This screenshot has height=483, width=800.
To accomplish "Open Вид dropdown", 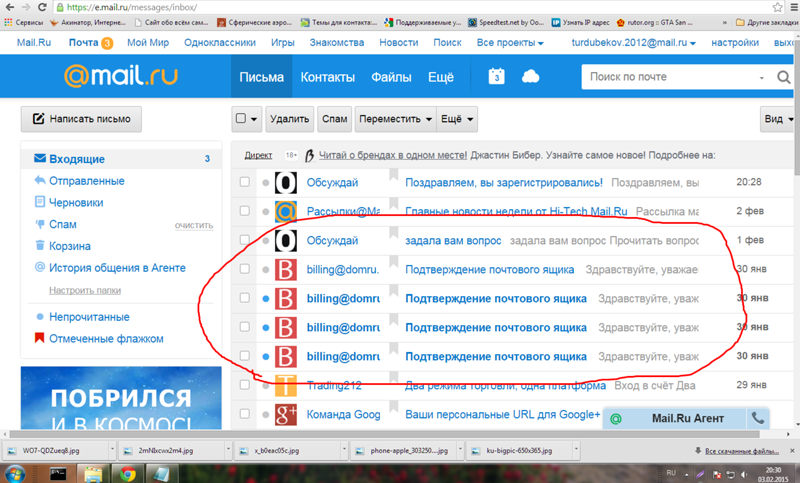I will point(777,119).
